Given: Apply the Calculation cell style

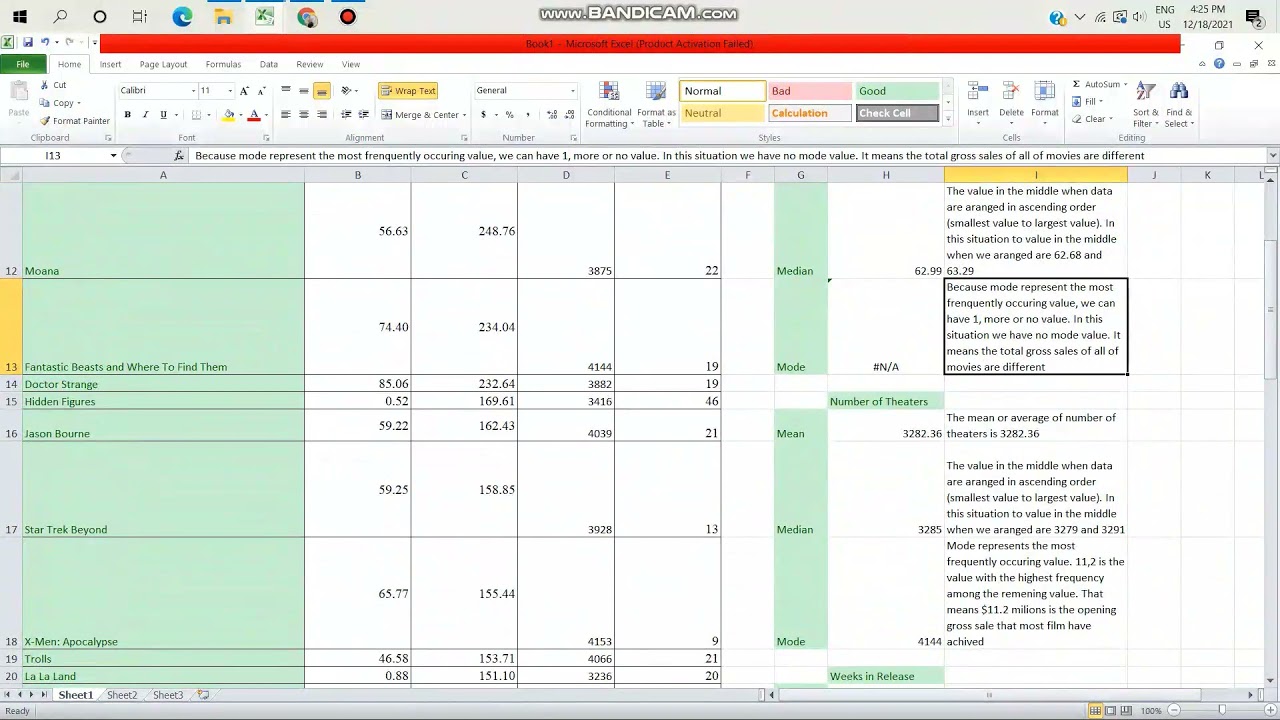Looking at the screenshot, I should pyautogui.click(x=810, y=113).
